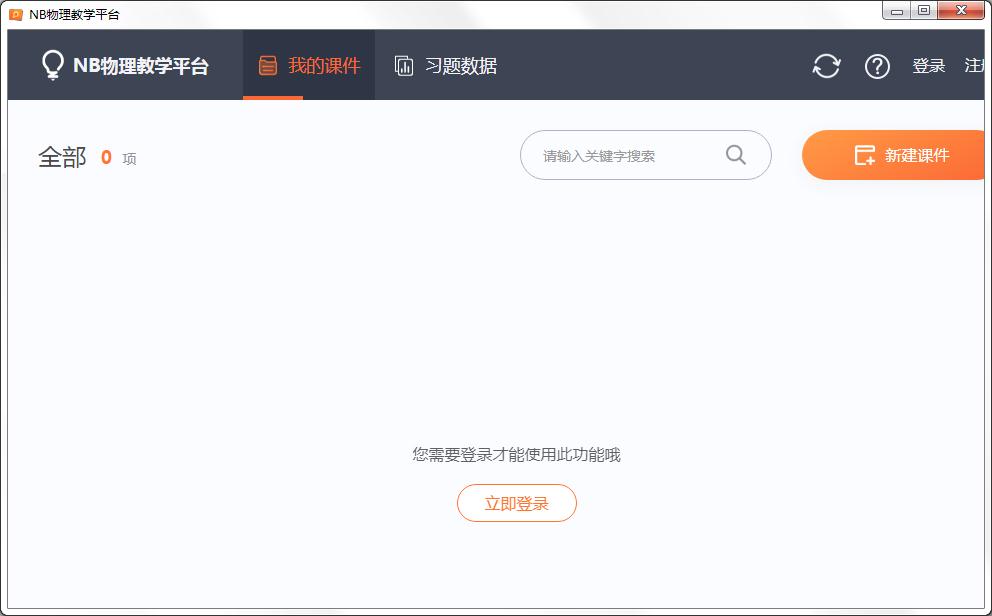Screen dimensions: 992x616
Task: Click the search magnifier icon
Action: pyautogui.click(x=736, y=155)
